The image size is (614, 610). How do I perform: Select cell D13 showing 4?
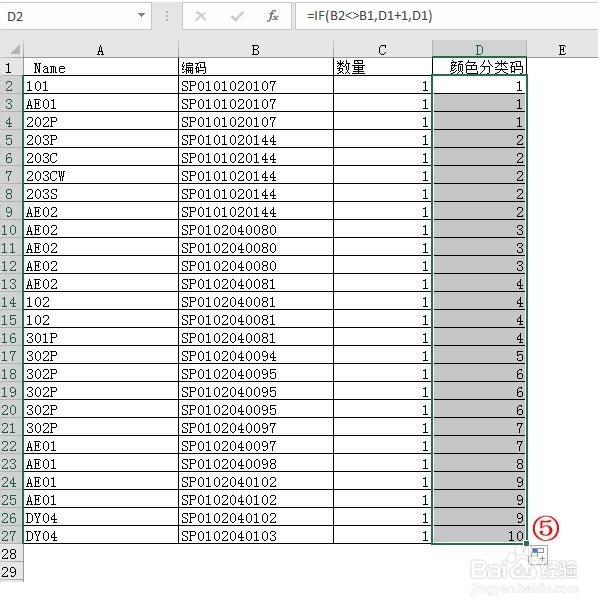[x=479, y=283]
